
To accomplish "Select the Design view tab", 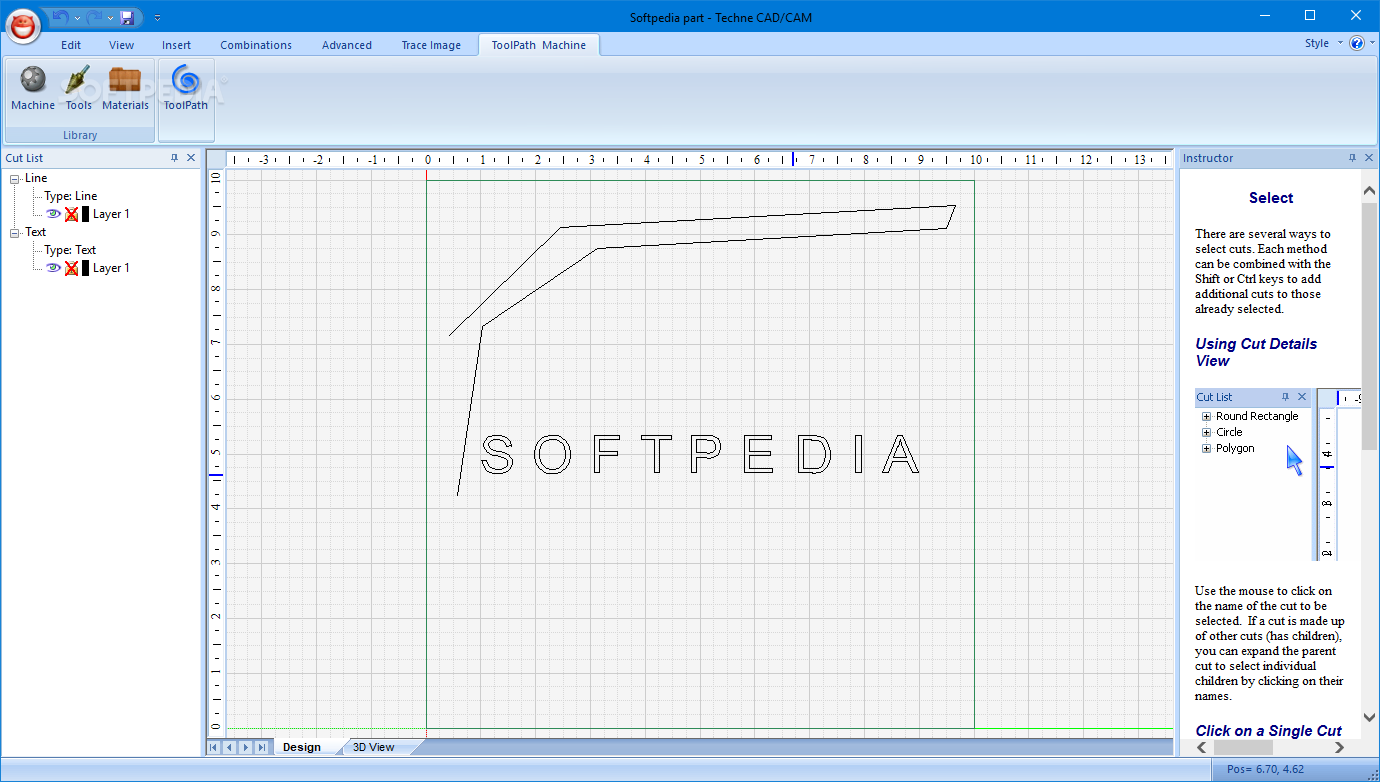I will [302, 747].
